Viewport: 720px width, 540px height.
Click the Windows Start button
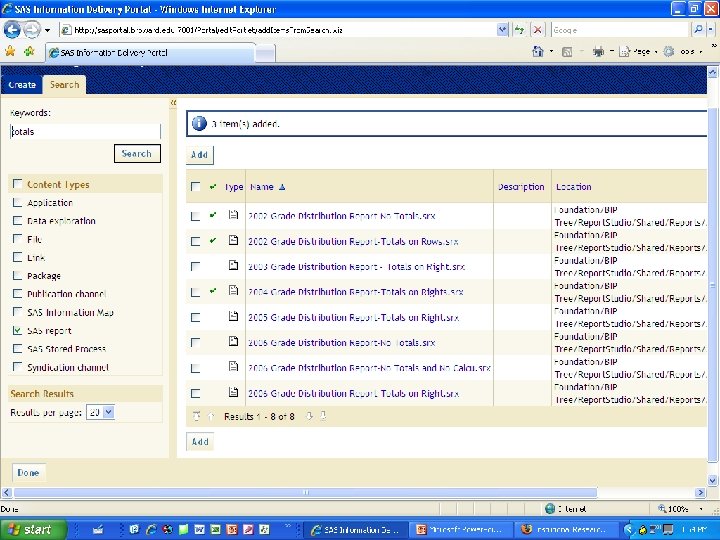(33, 529)
